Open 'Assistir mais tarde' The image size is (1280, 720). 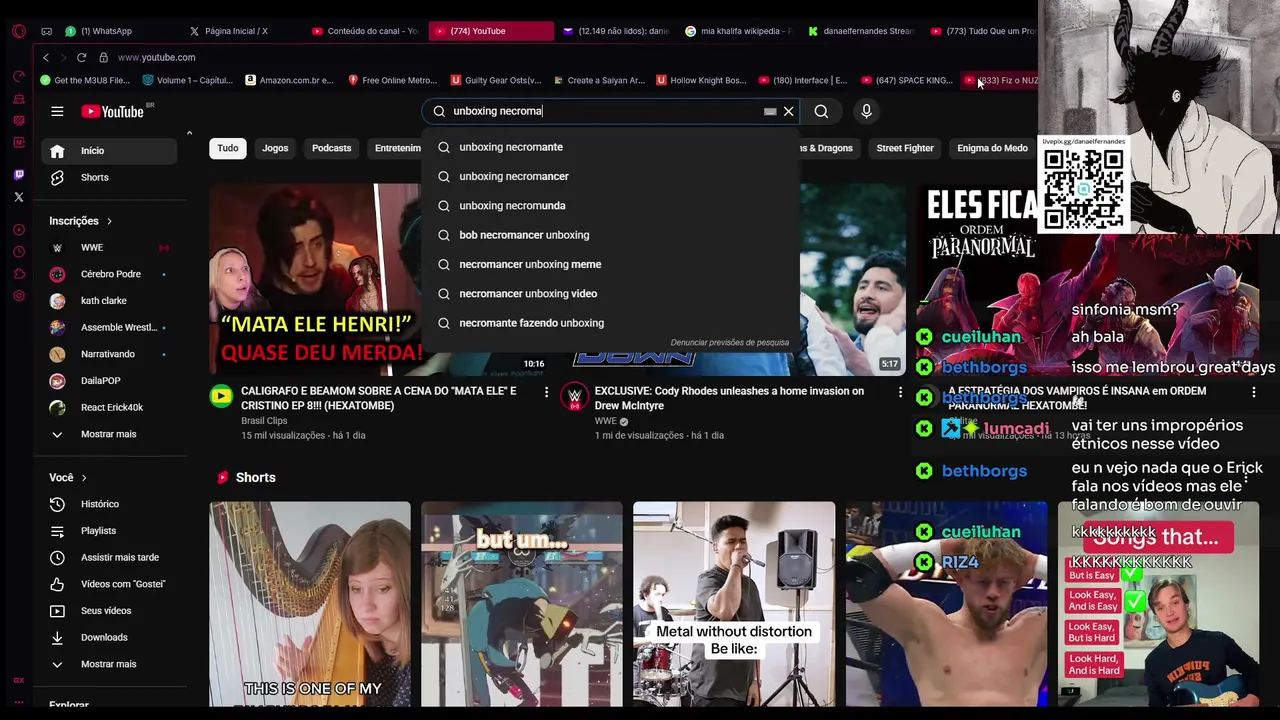[109, 557]
